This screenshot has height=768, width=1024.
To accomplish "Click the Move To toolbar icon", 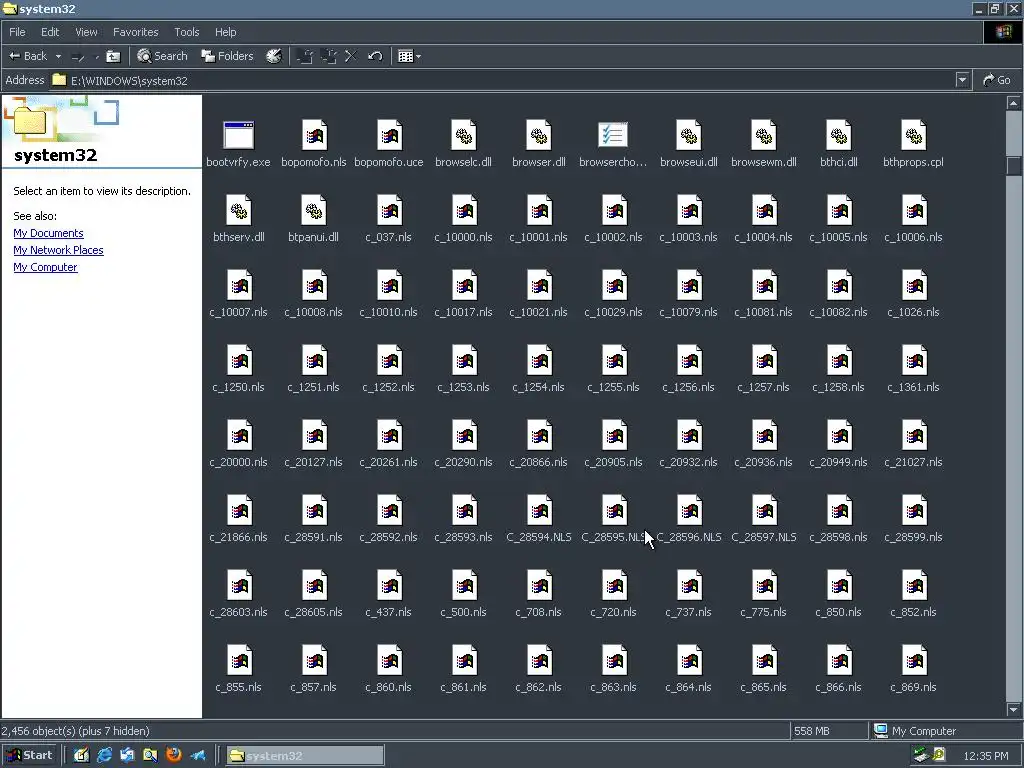I will tap(304, 56).
